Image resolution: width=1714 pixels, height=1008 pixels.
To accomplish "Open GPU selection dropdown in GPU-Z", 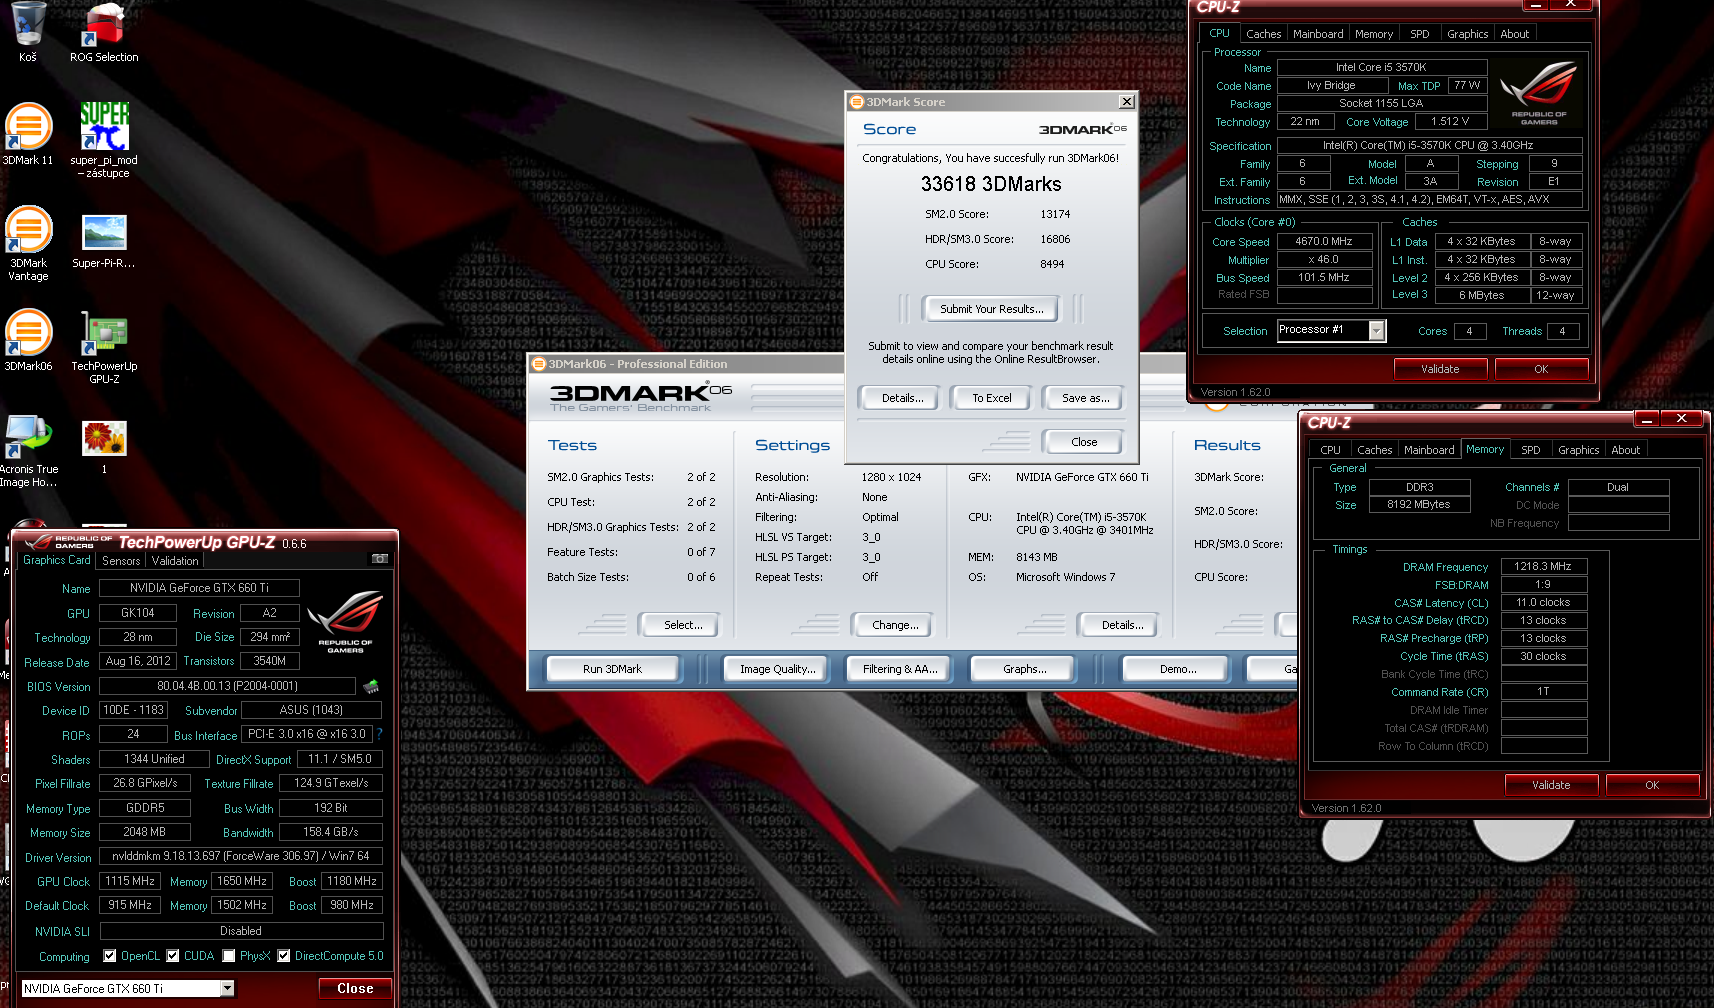I will pyautogui.click(x=227, y=988).
